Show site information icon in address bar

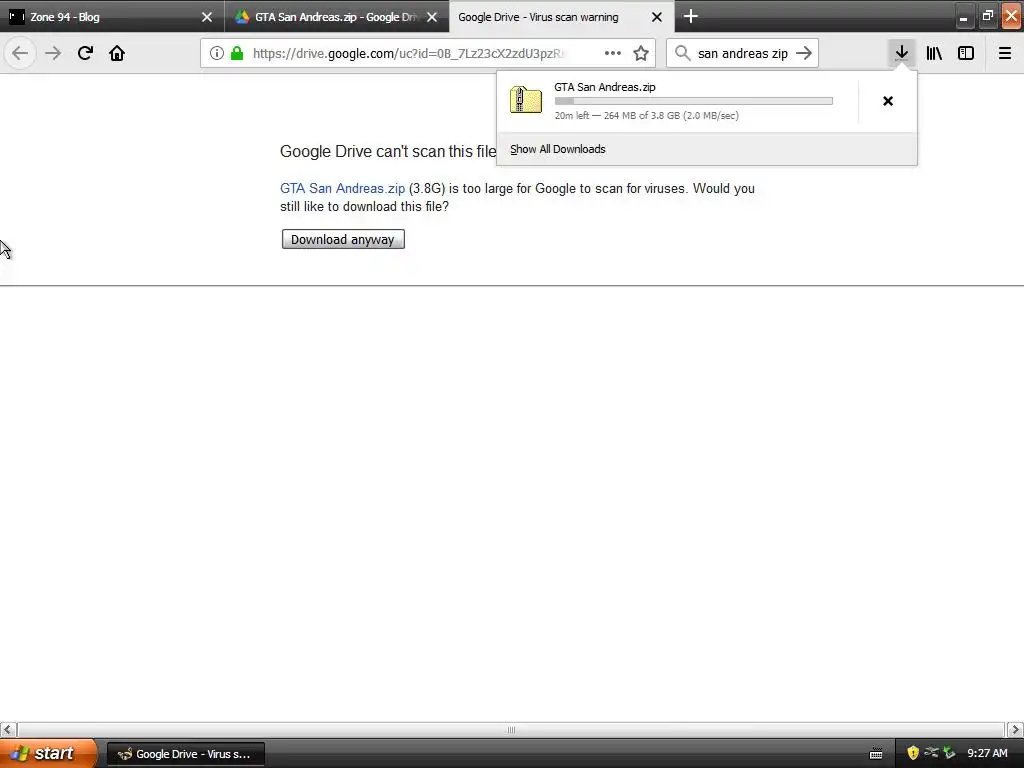(x=217, y=53)
